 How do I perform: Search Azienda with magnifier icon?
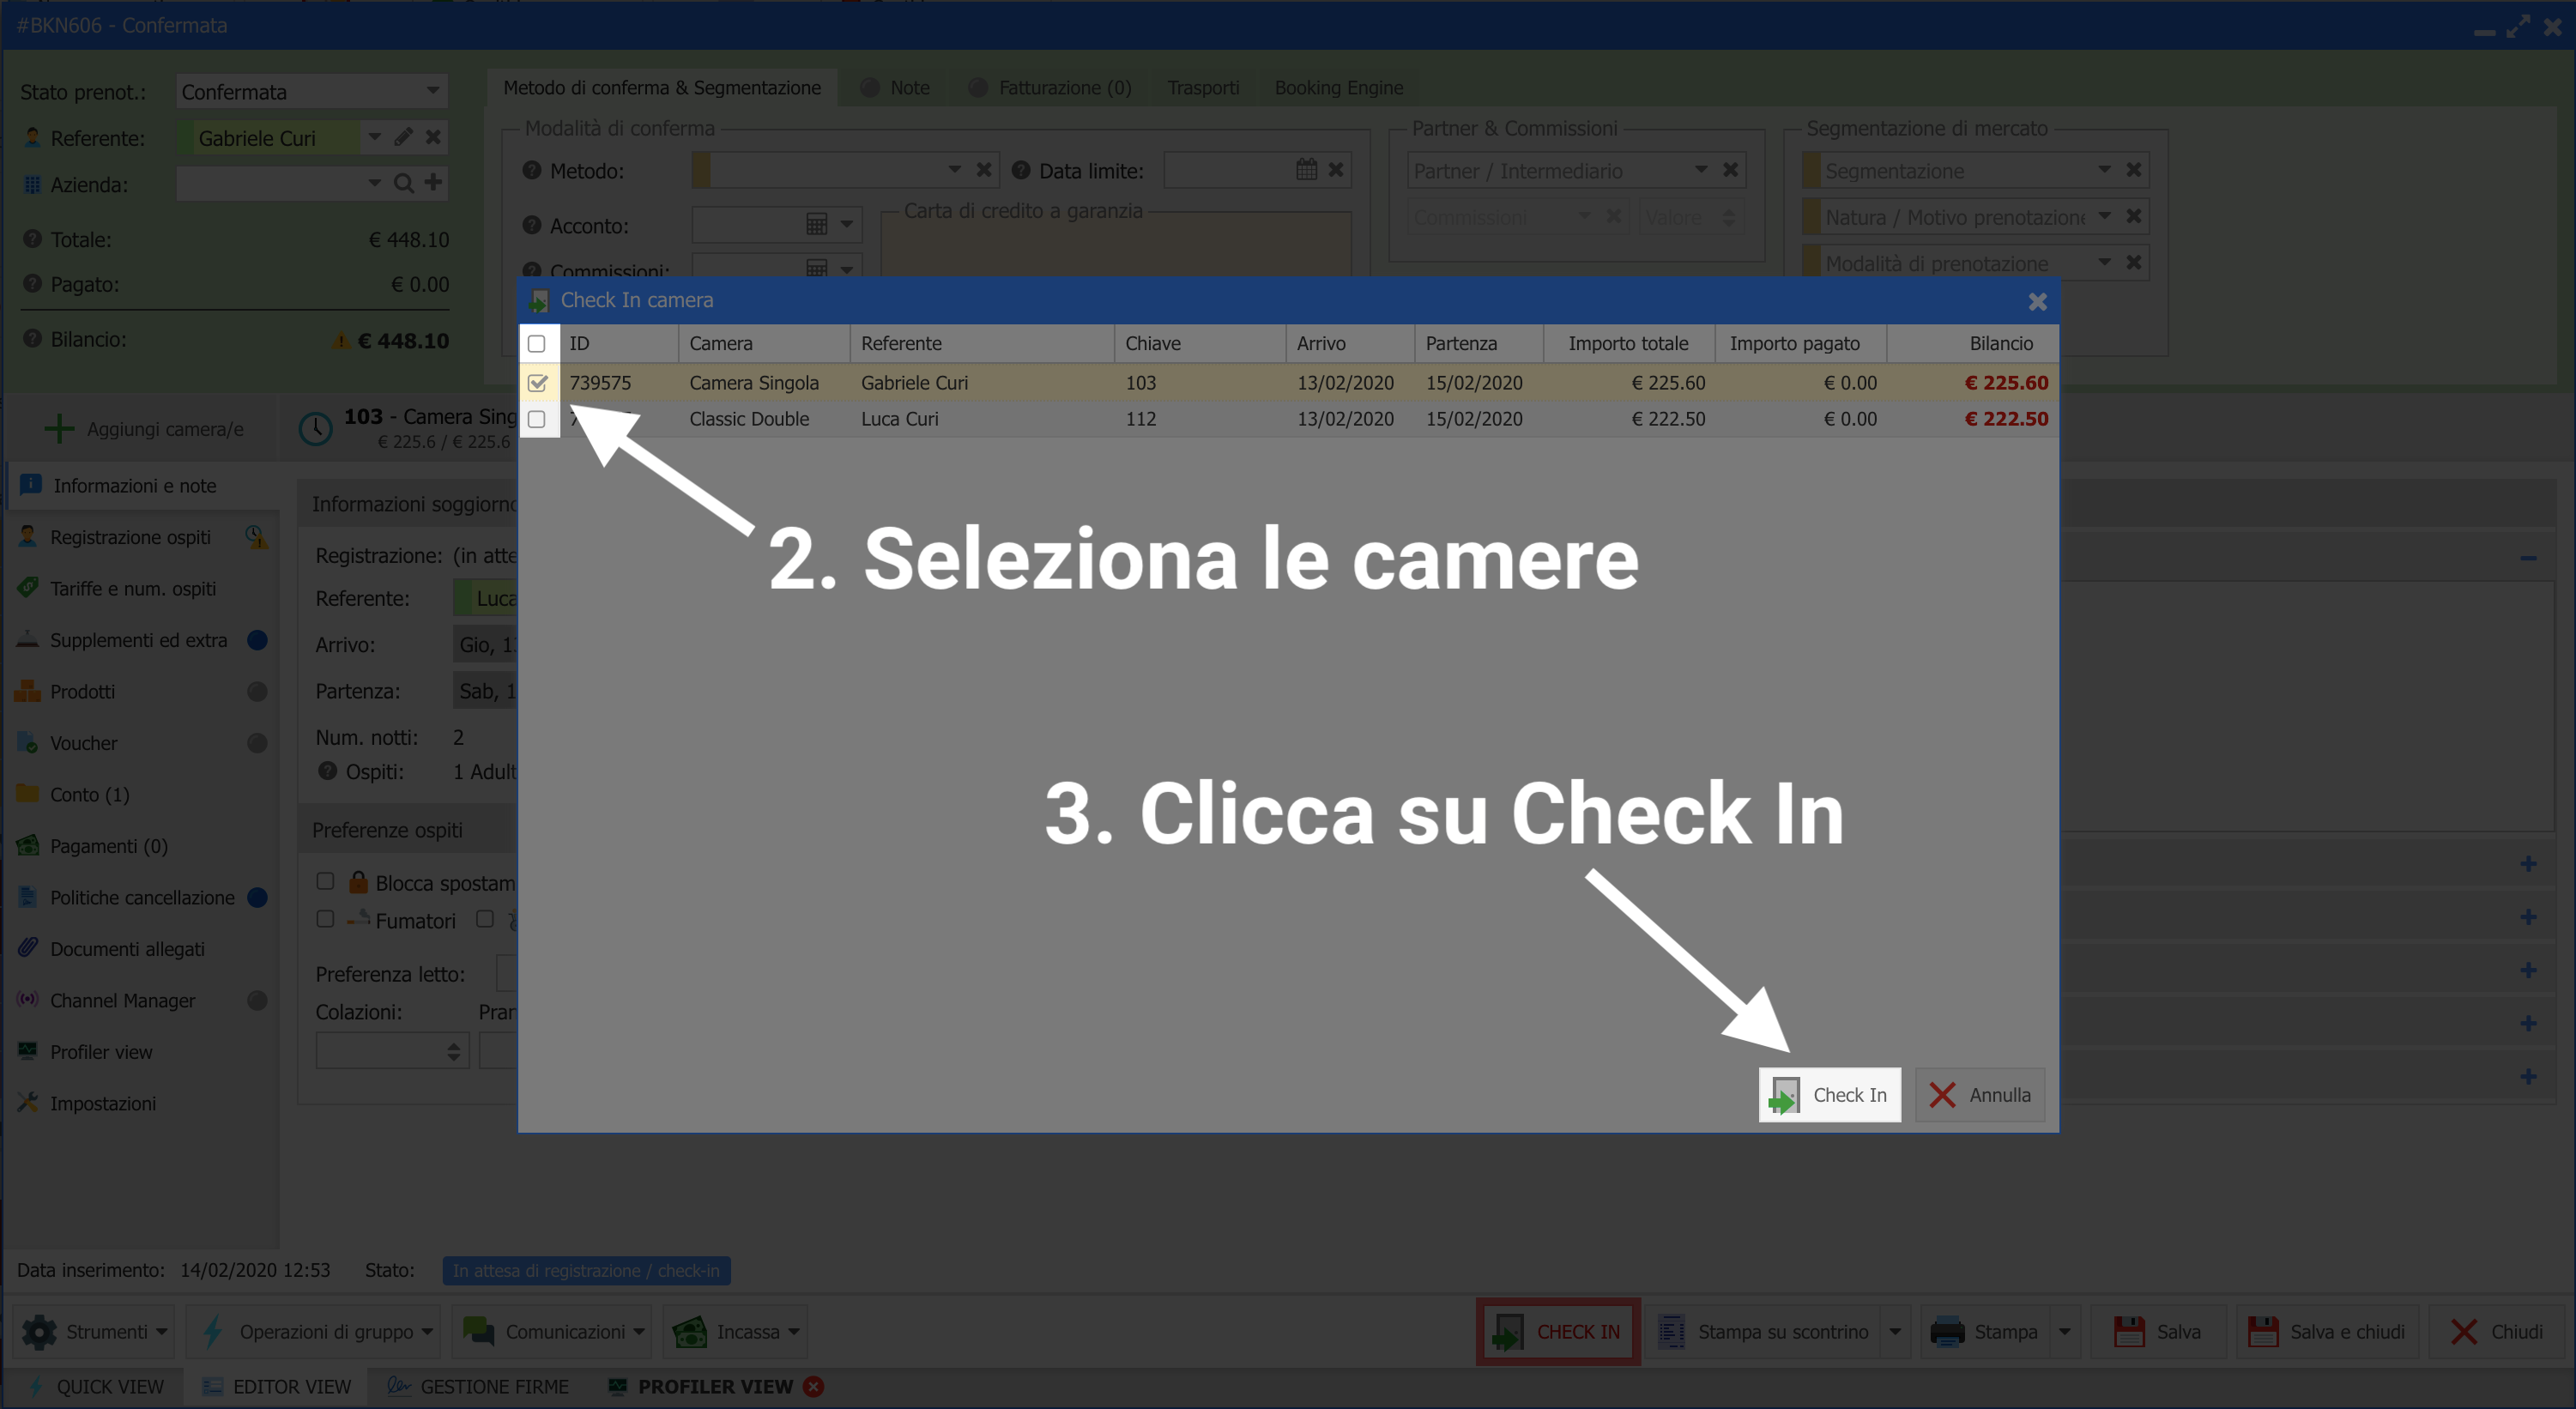pos(403,183)
